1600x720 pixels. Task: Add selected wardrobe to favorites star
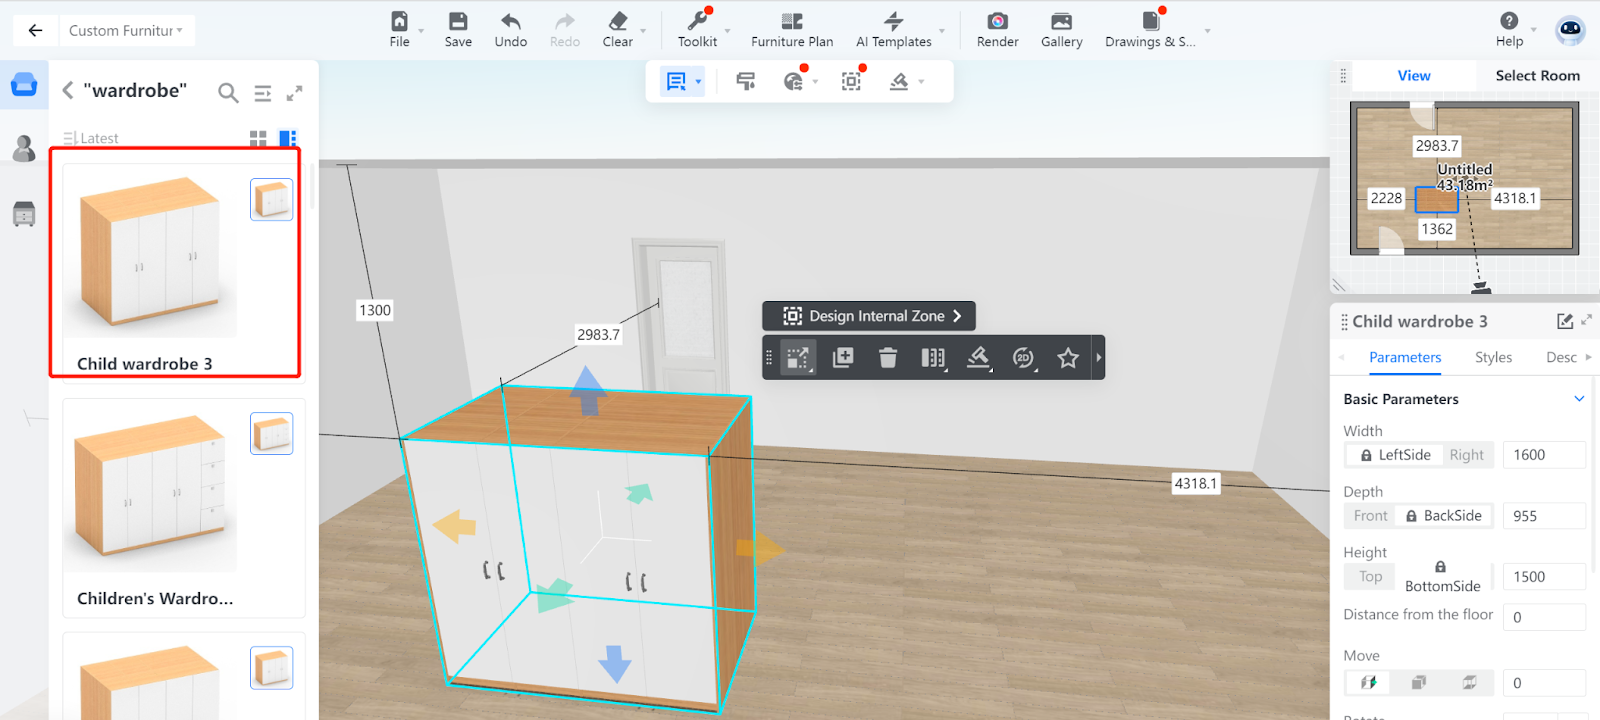[1068, 358]
